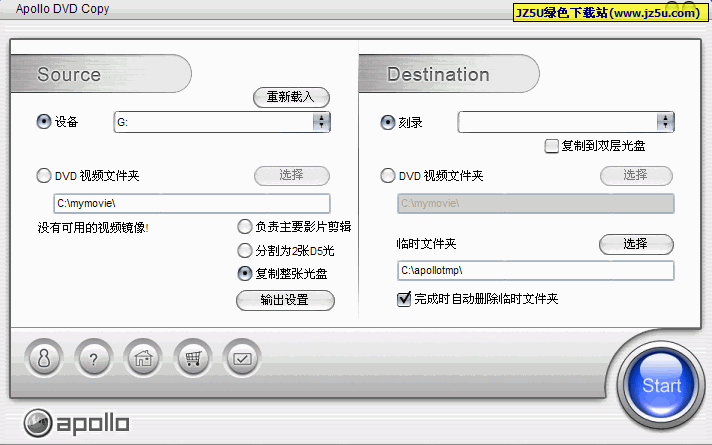Click source path field C:\mymovie\

[192, 203]
